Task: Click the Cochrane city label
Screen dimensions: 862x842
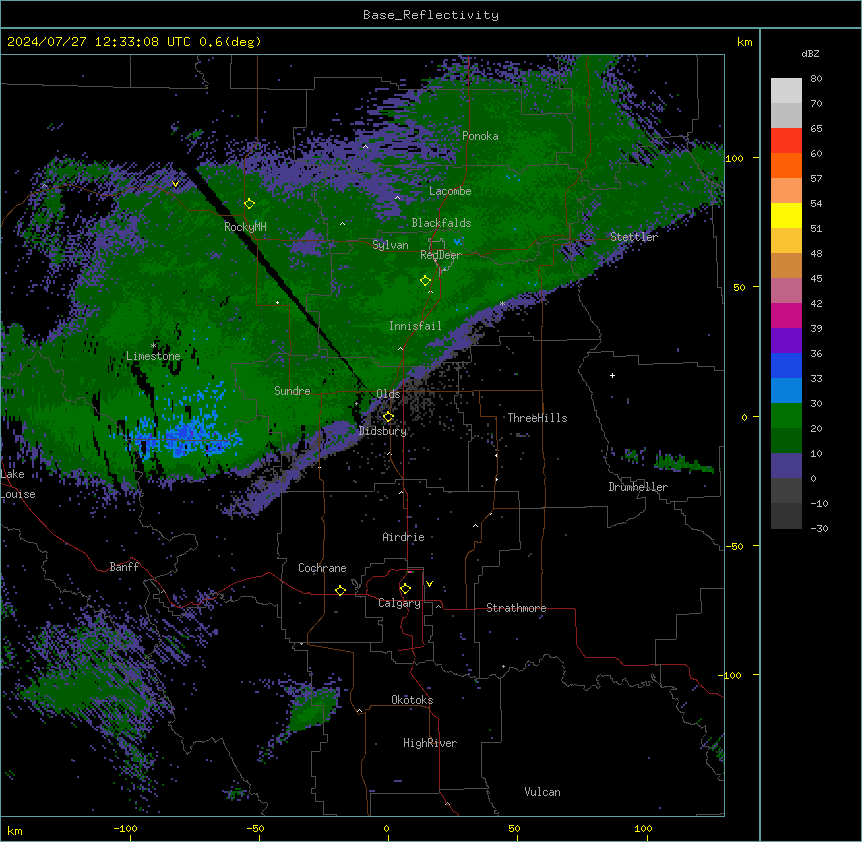Action: point(322,568)
